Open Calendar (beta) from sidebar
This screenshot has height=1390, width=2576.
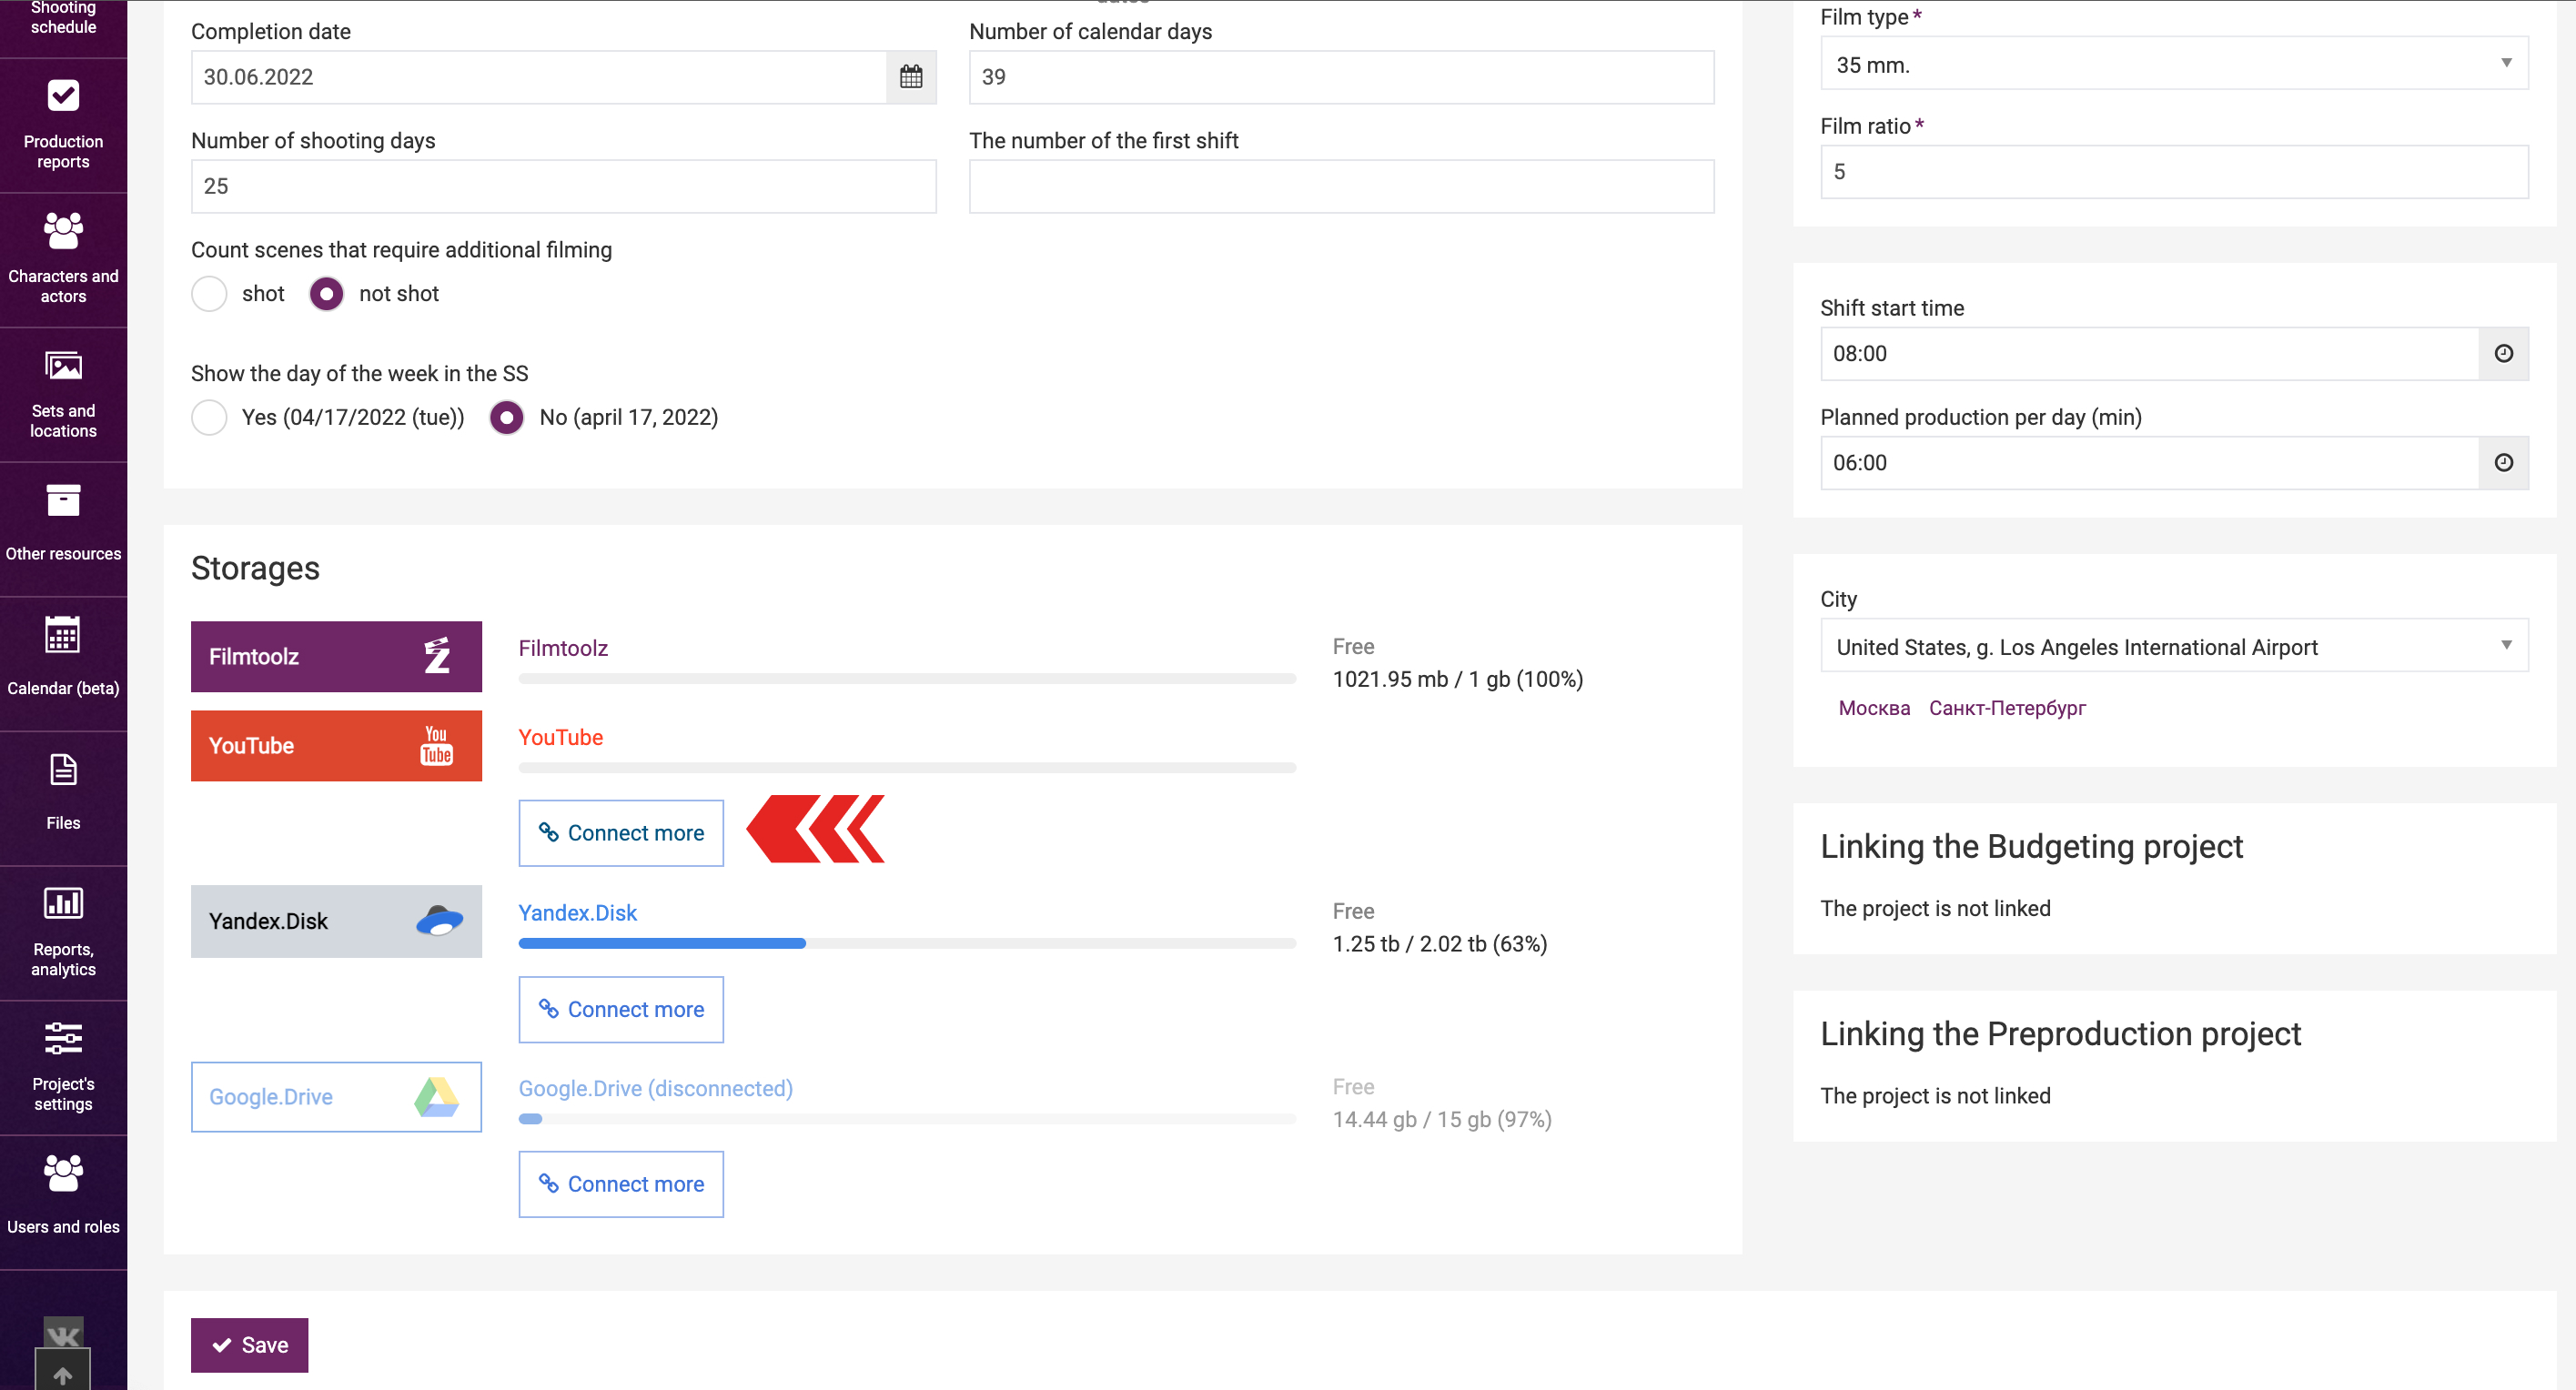point(63,655)
